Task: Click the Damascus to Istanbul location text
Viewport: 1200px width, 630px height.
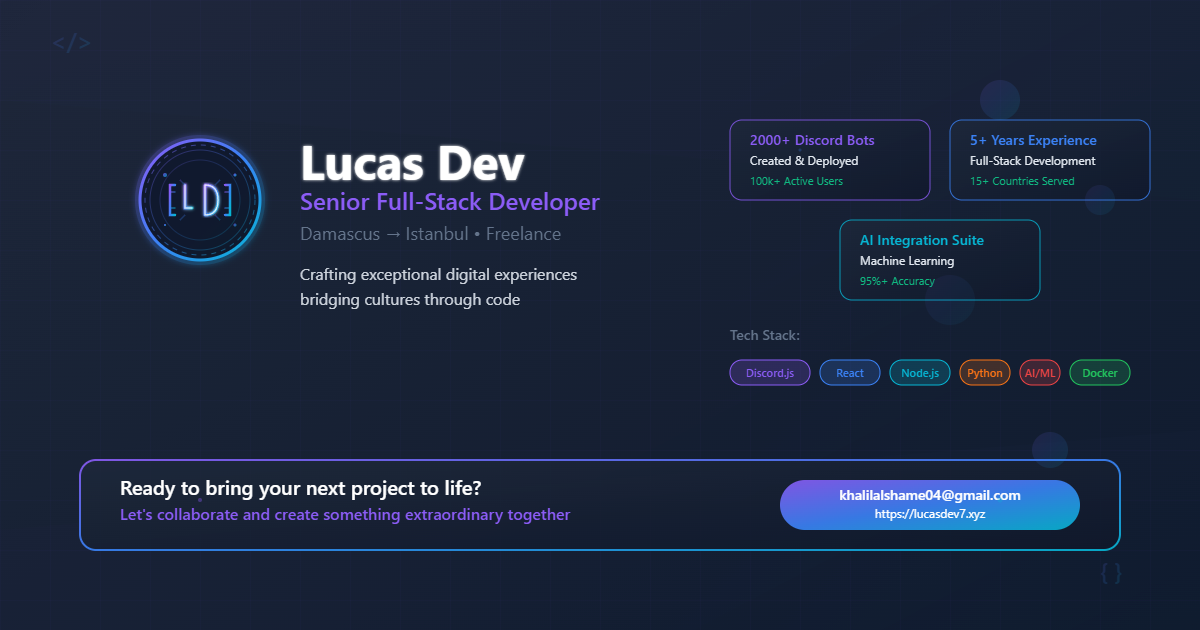Action: 430,233
